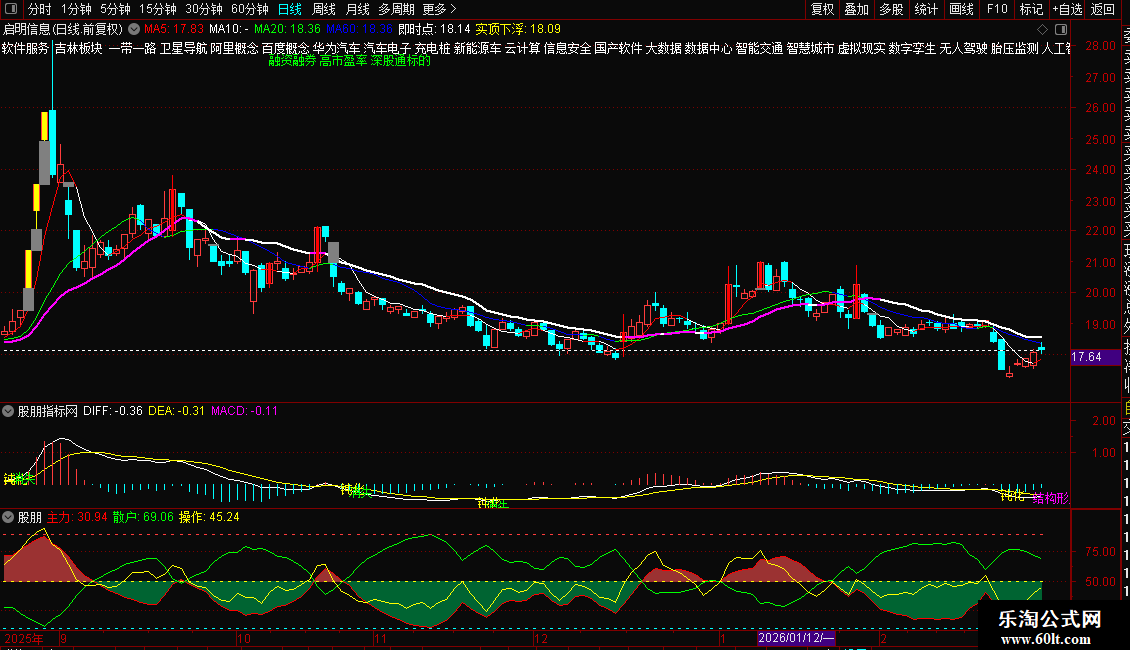
Task: Click the 一带一路 concept tag
Action: [x=133, y=48]
